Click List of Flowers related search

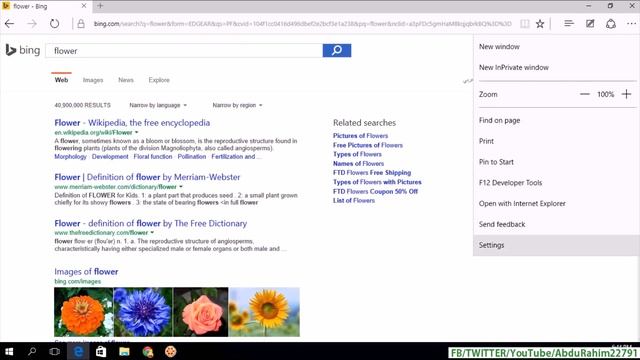click(354, 200)
